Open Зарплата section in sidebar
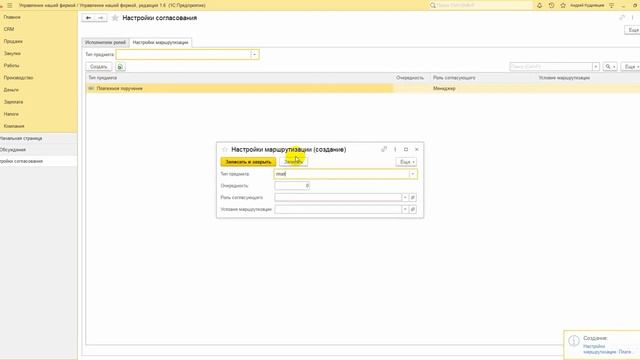The height and width of the screenshot is (360, 640). click(13, 102)
